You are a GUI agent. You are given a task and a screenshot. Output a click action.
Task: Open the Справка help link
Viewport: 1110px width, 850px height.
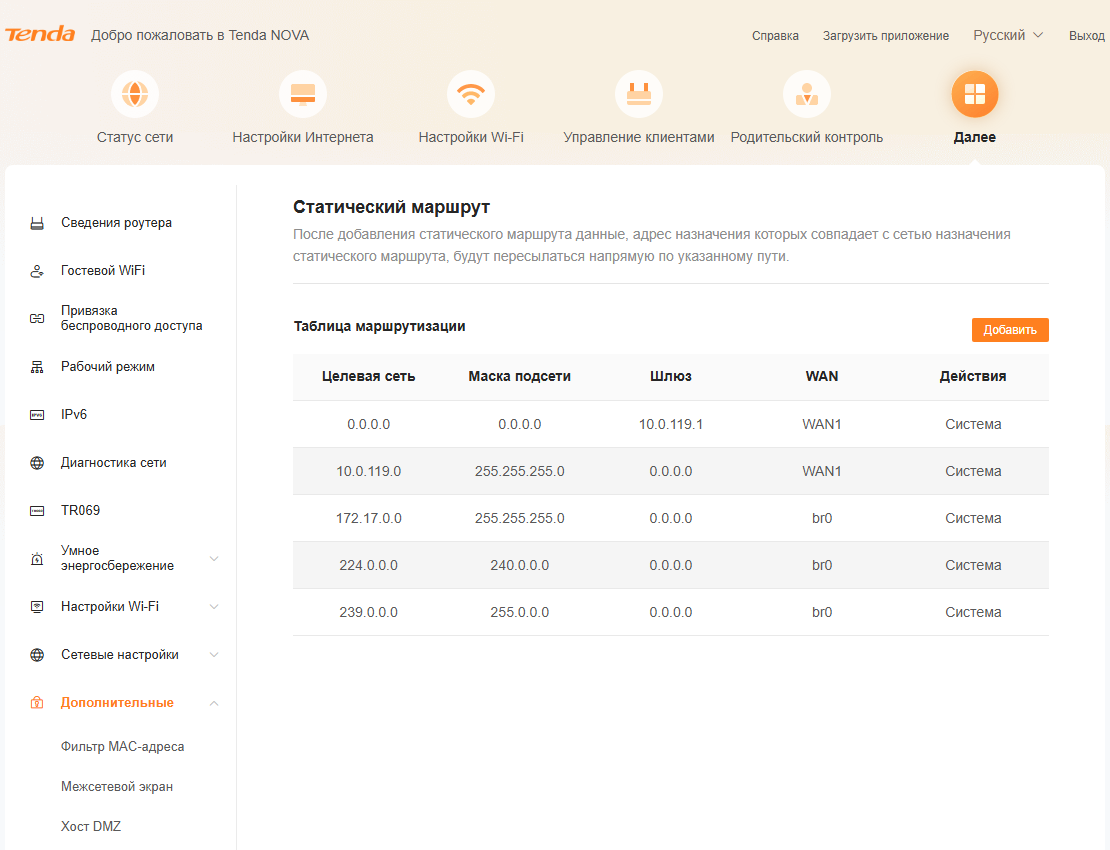tap(775, 35)
